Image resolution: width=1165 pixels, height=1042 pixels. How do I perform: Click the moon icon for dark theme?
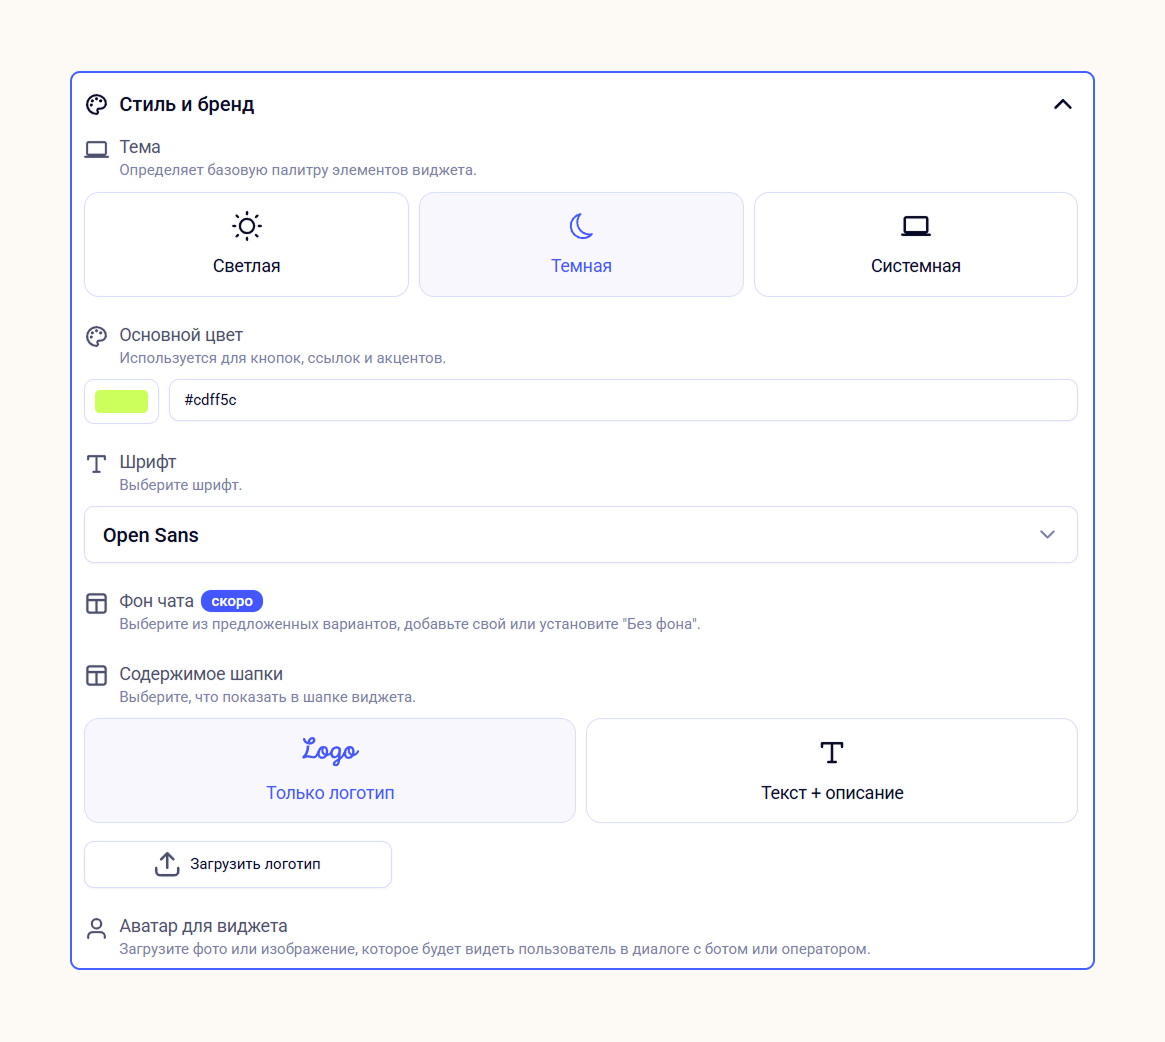tap(581, 226)
